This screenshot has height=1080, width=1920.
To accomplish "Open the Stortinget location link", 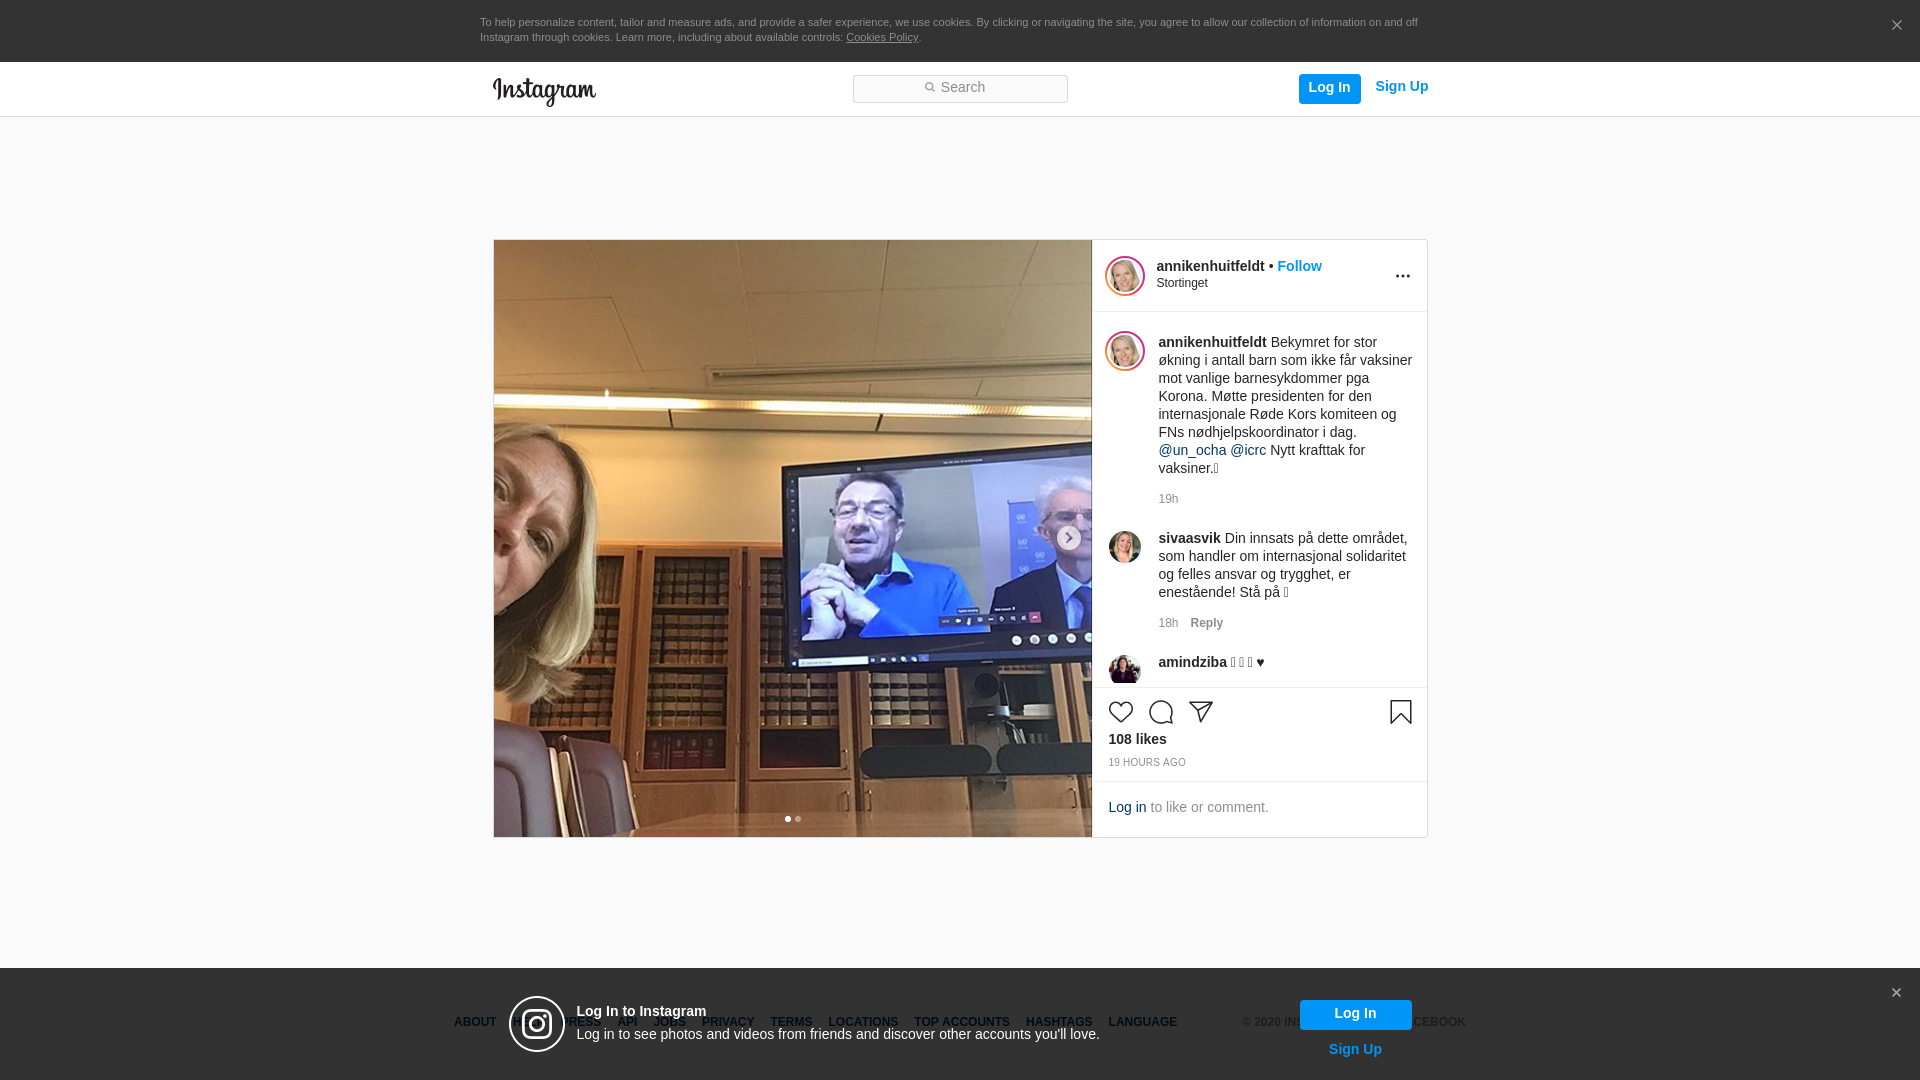I will 1182,283.
